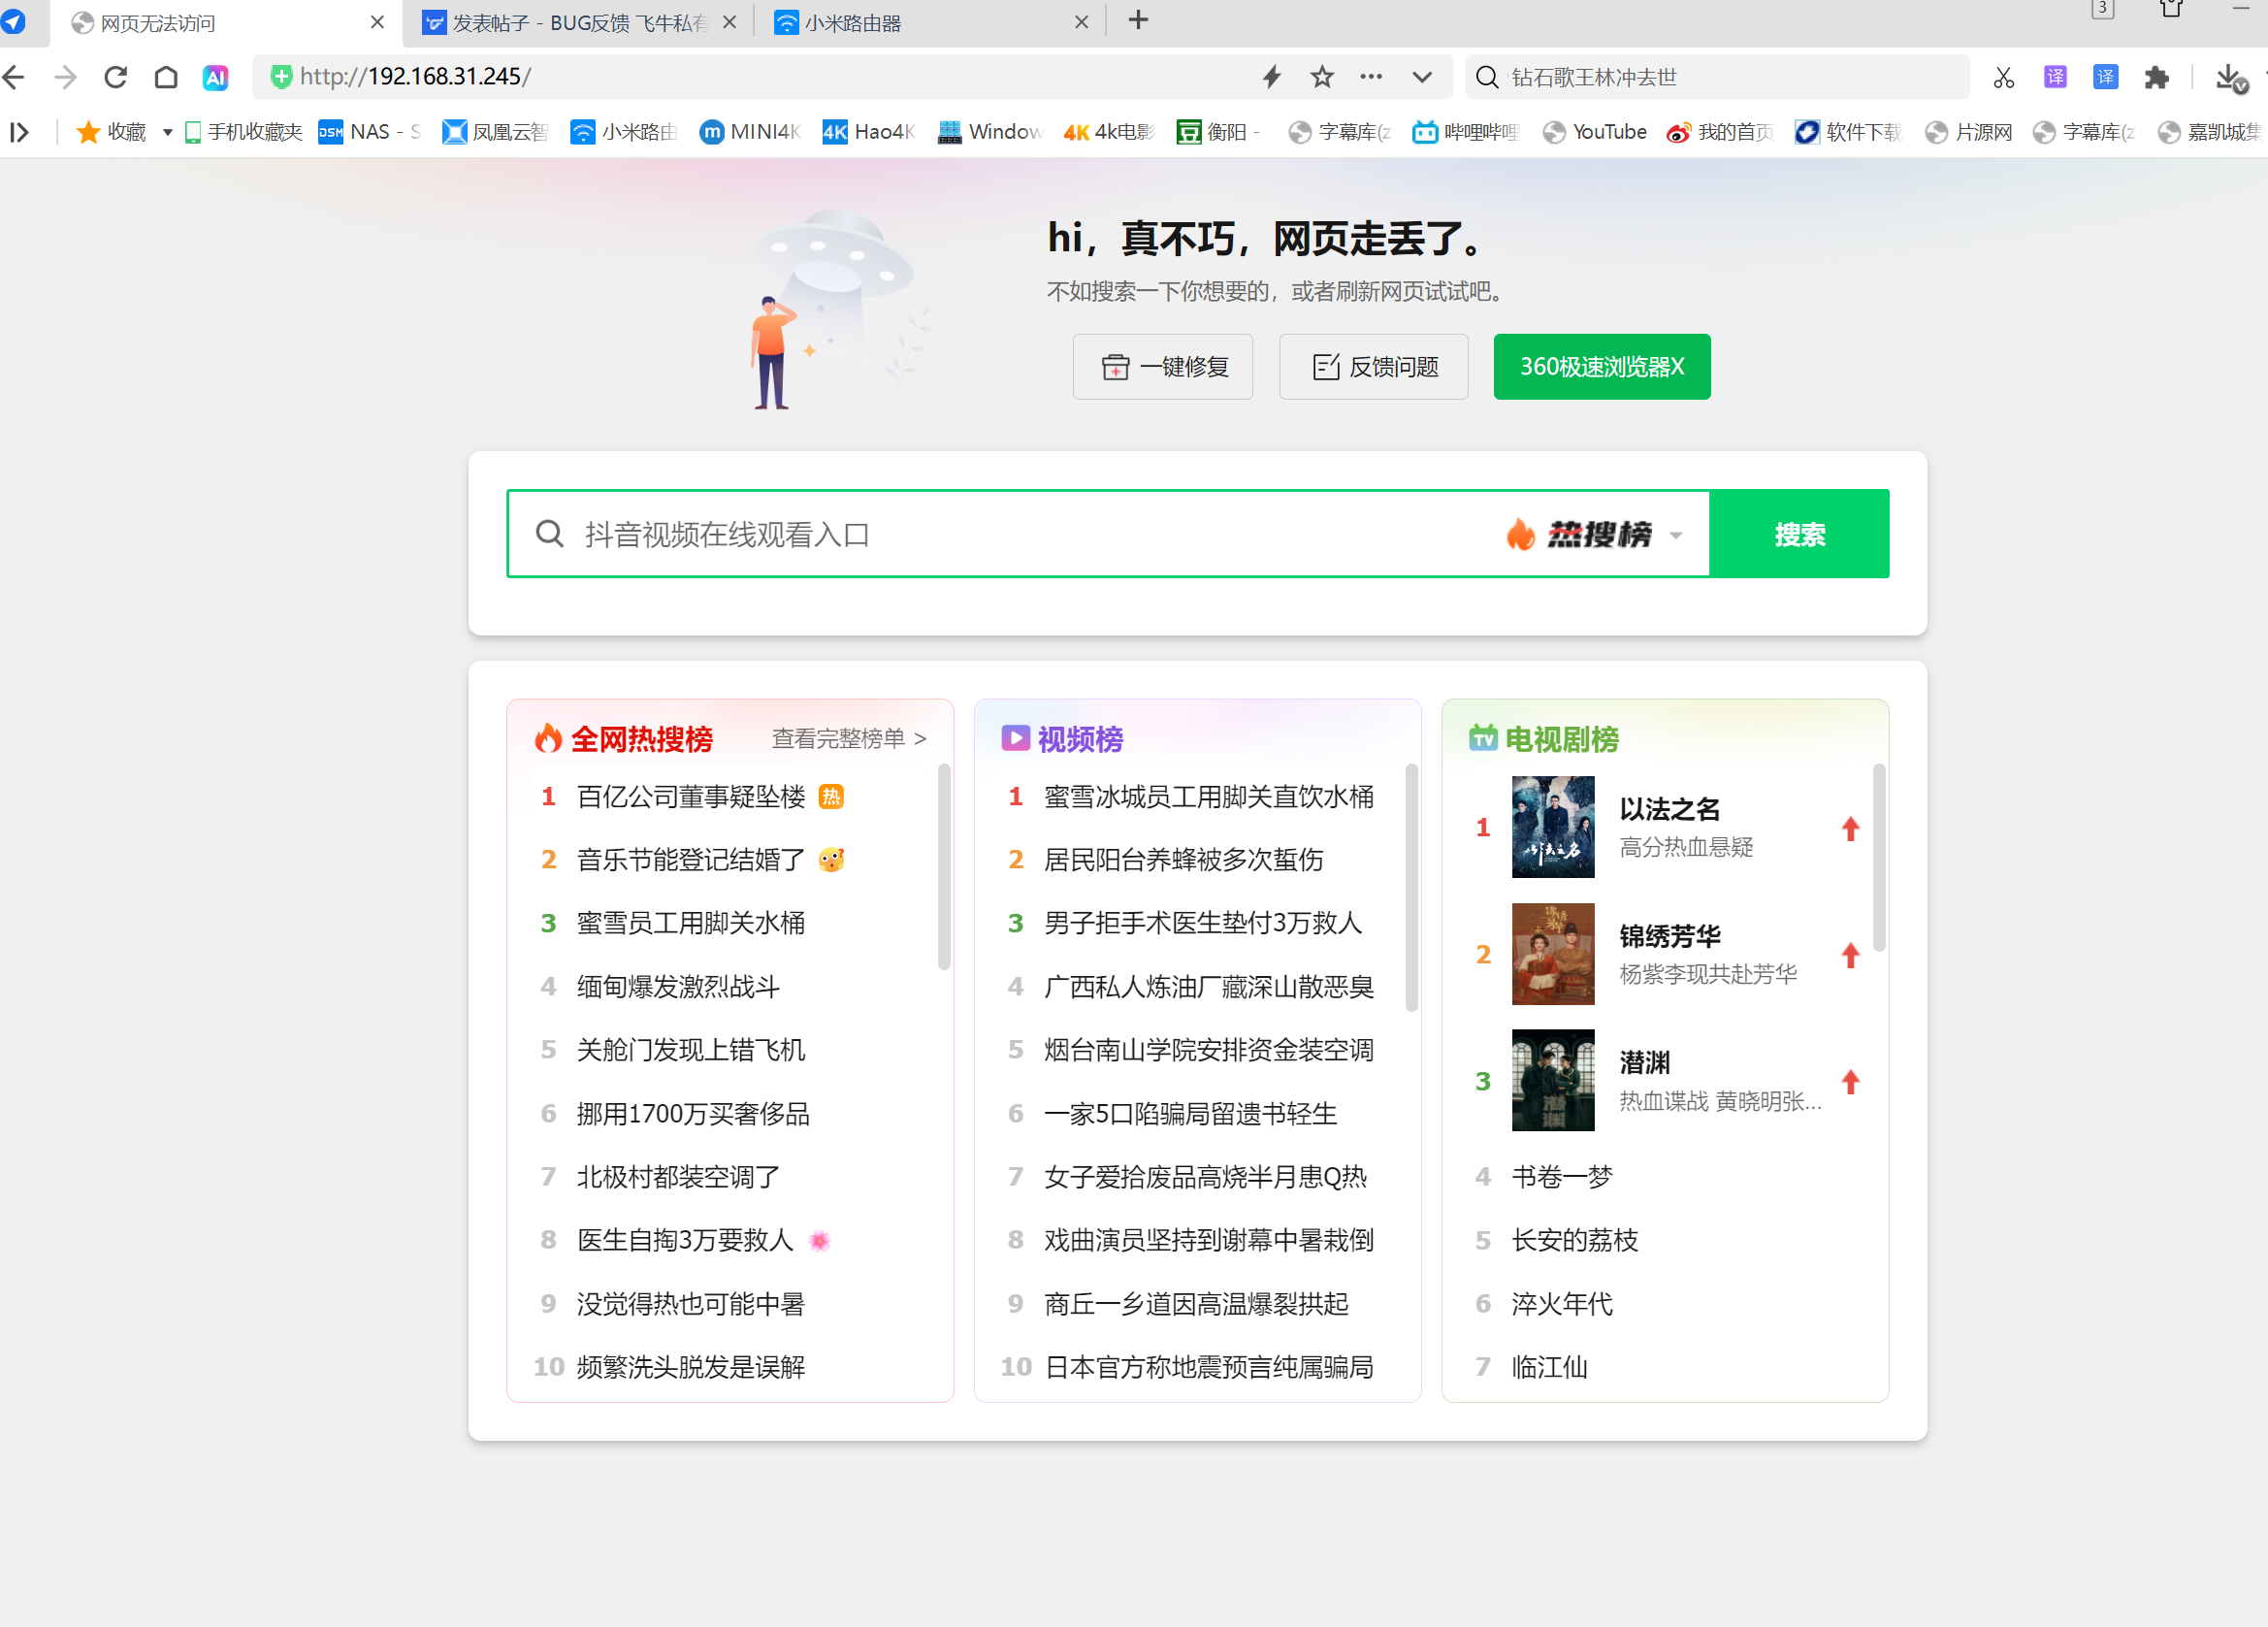
Task: Refresh the page with the reload icon
Action: (x=115, y=77)
